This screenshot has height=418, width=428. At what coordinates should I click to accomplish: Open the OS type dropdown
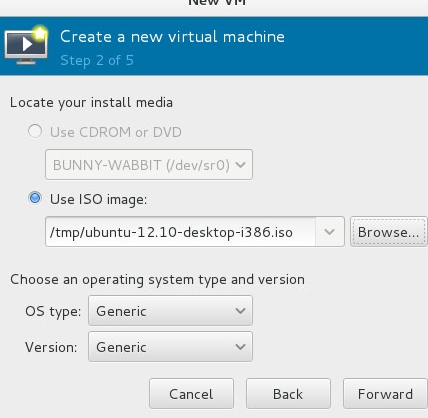[170, 311]
